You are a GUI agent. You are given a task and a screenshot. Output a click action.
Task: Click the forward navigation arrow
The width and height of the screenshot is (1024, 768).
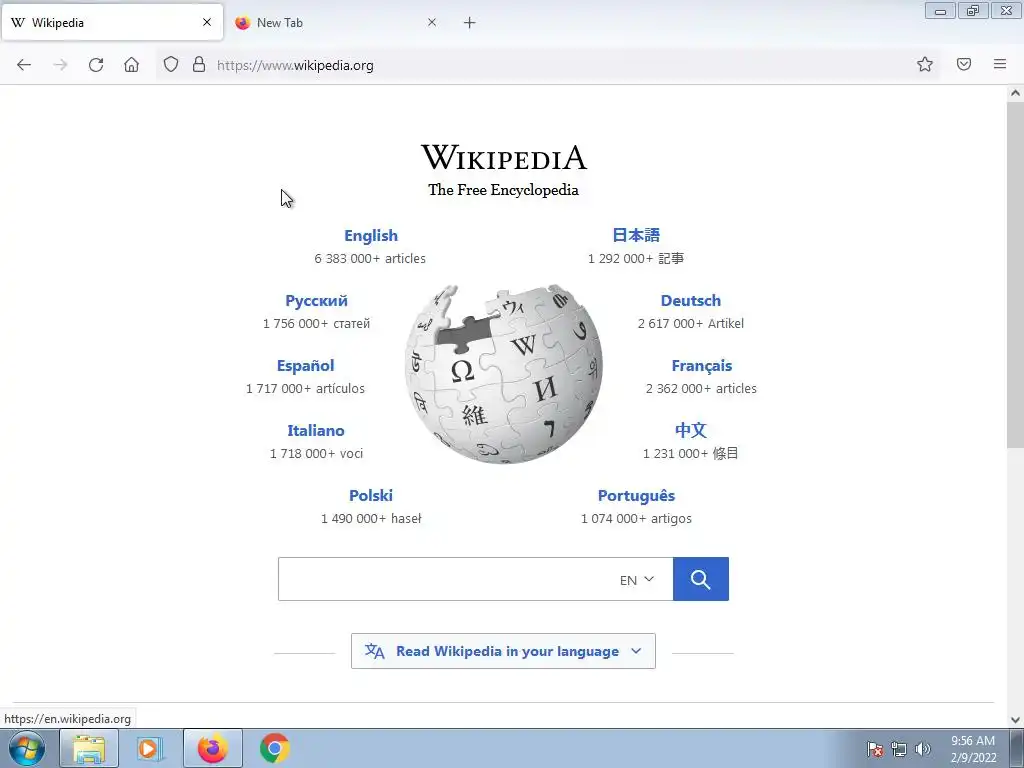click(x=60, y=65)
